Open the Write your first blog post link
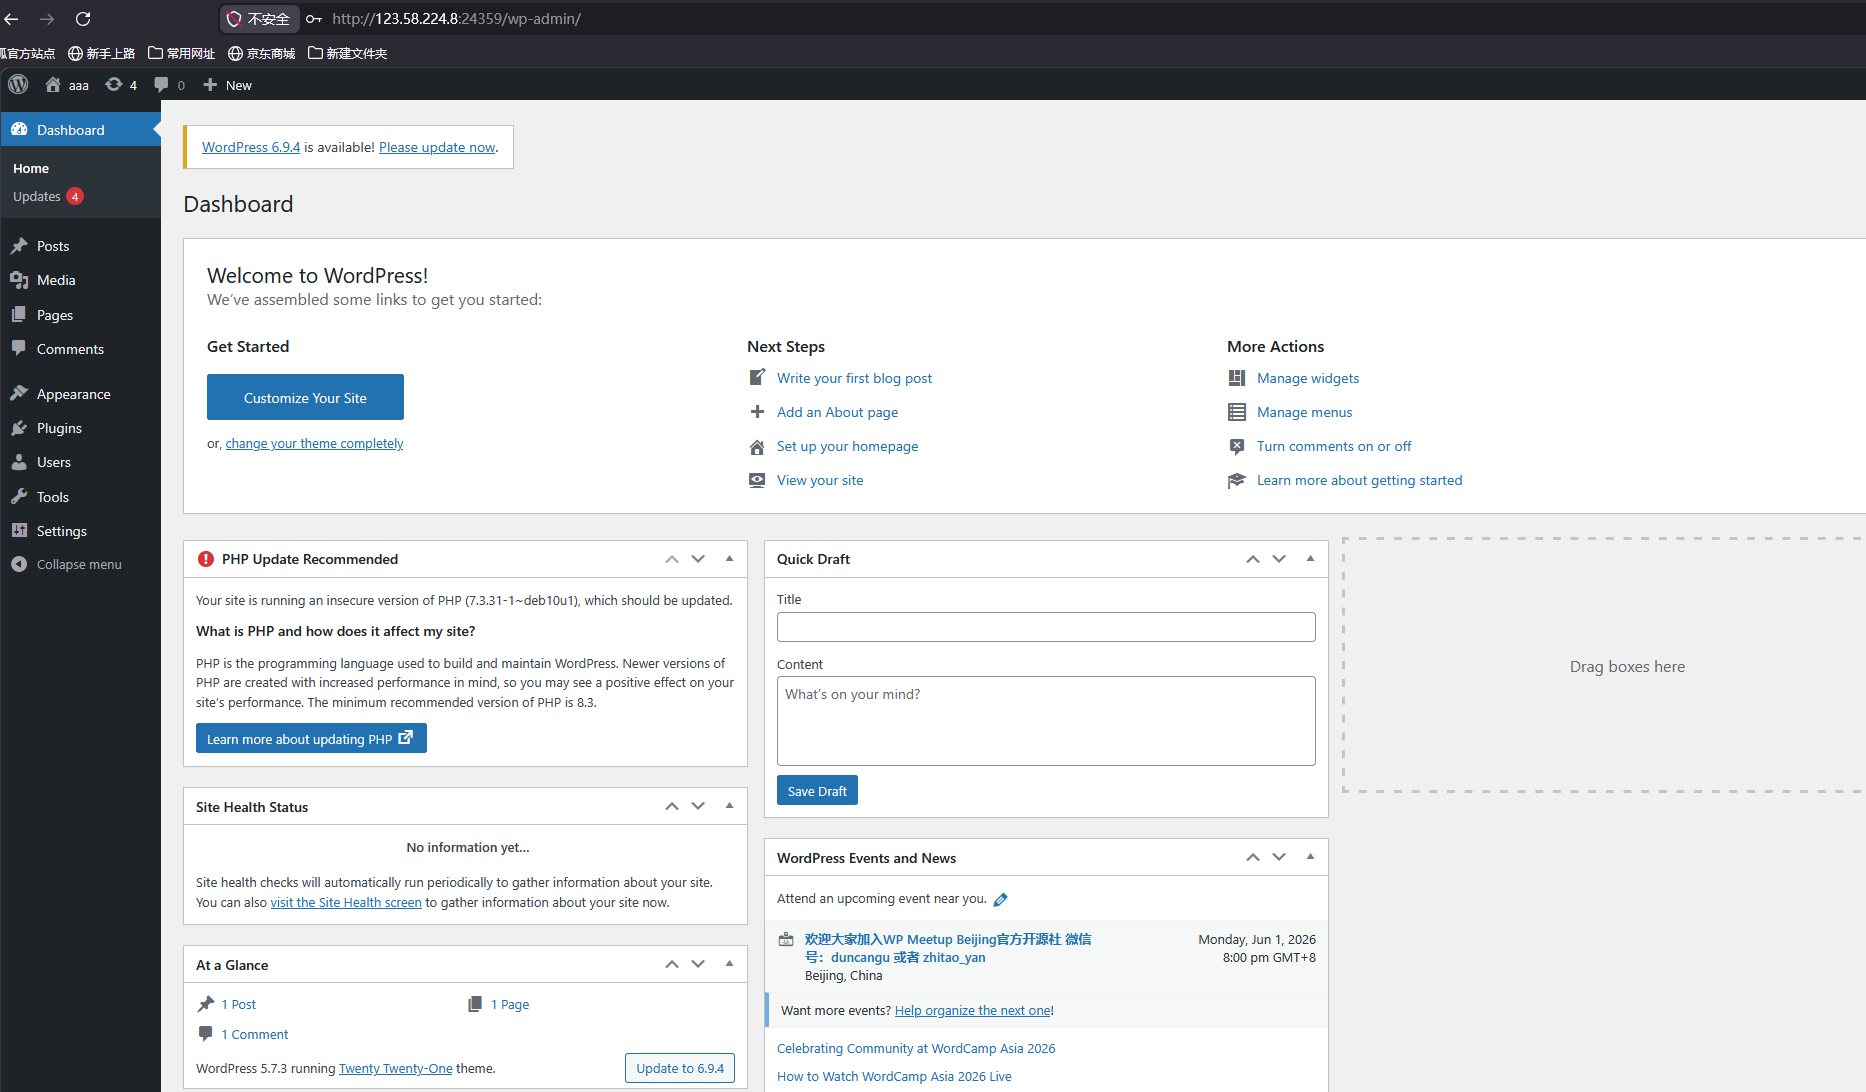This screenshot has width=1866, height=1092. (854, 378)
